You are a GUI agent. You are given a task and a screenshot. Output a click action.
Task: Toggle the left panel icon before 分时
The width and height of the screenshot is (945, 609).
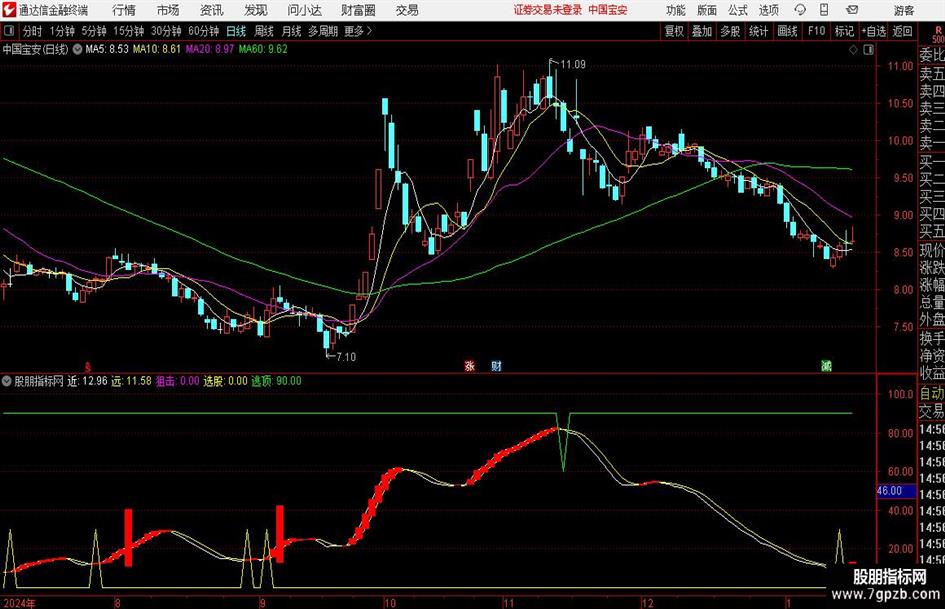click(9, 31)
